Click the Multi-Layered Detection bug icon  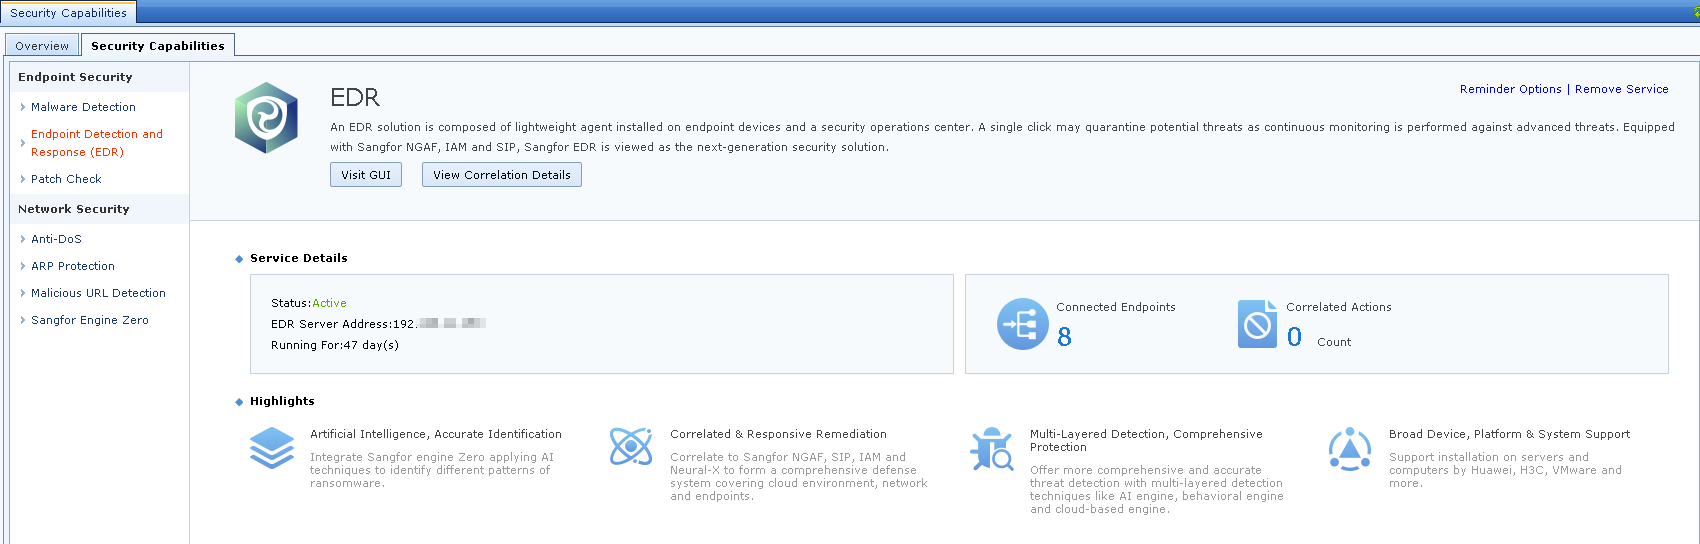tap(992, 449)
